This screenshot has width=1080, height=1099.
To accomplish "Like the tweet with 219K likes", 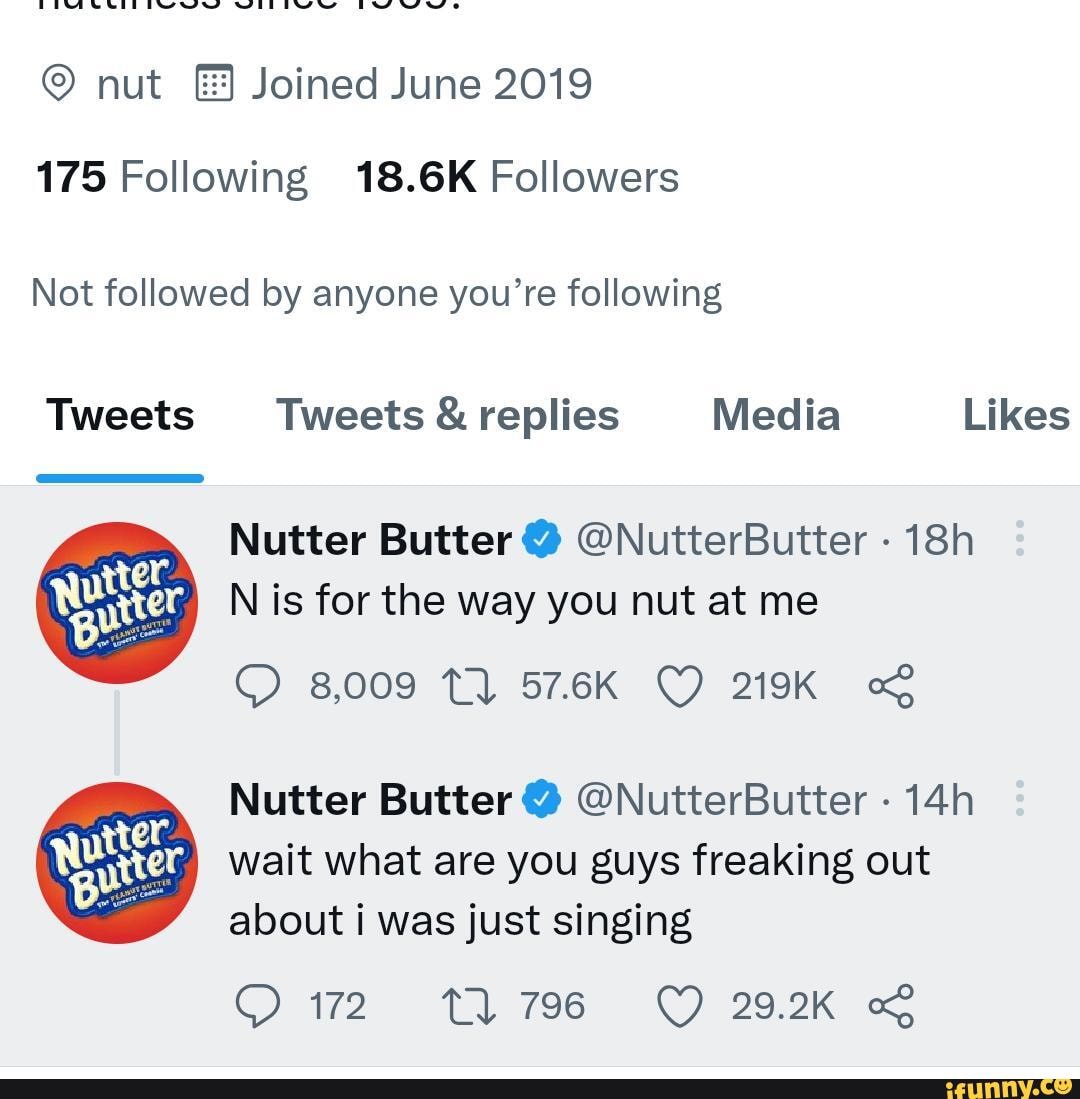I will click(680, 686).
